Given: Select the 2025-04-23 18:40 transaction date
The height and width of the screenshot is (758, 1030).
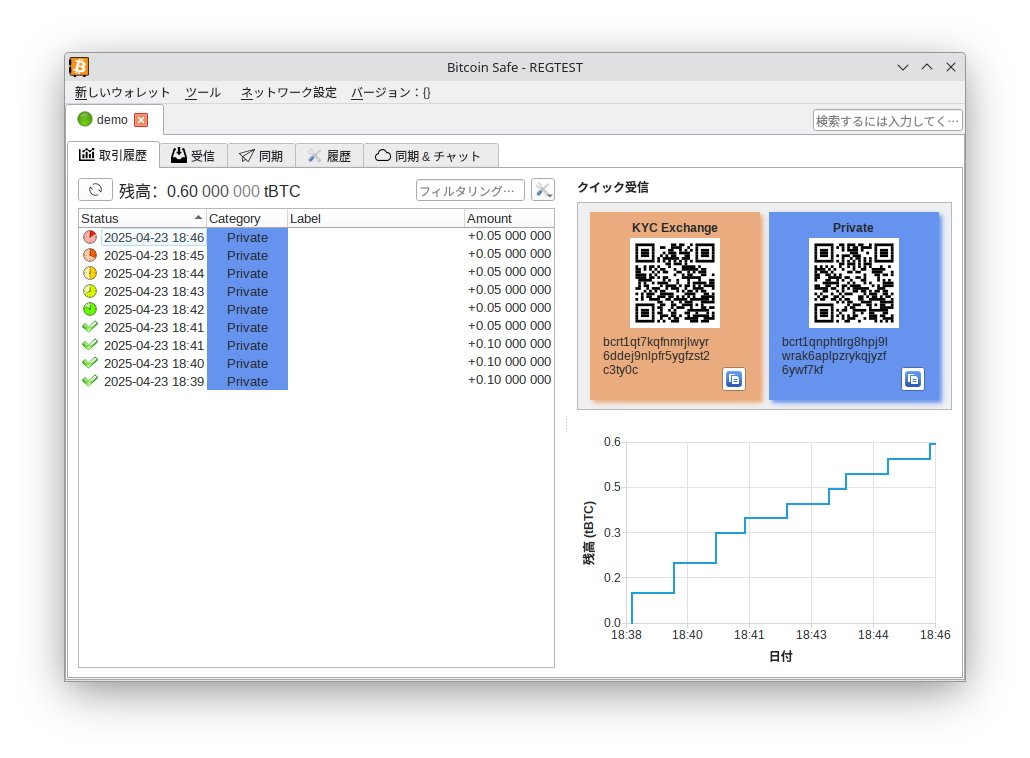Looking at the screenshot, I should click(154, 363).
